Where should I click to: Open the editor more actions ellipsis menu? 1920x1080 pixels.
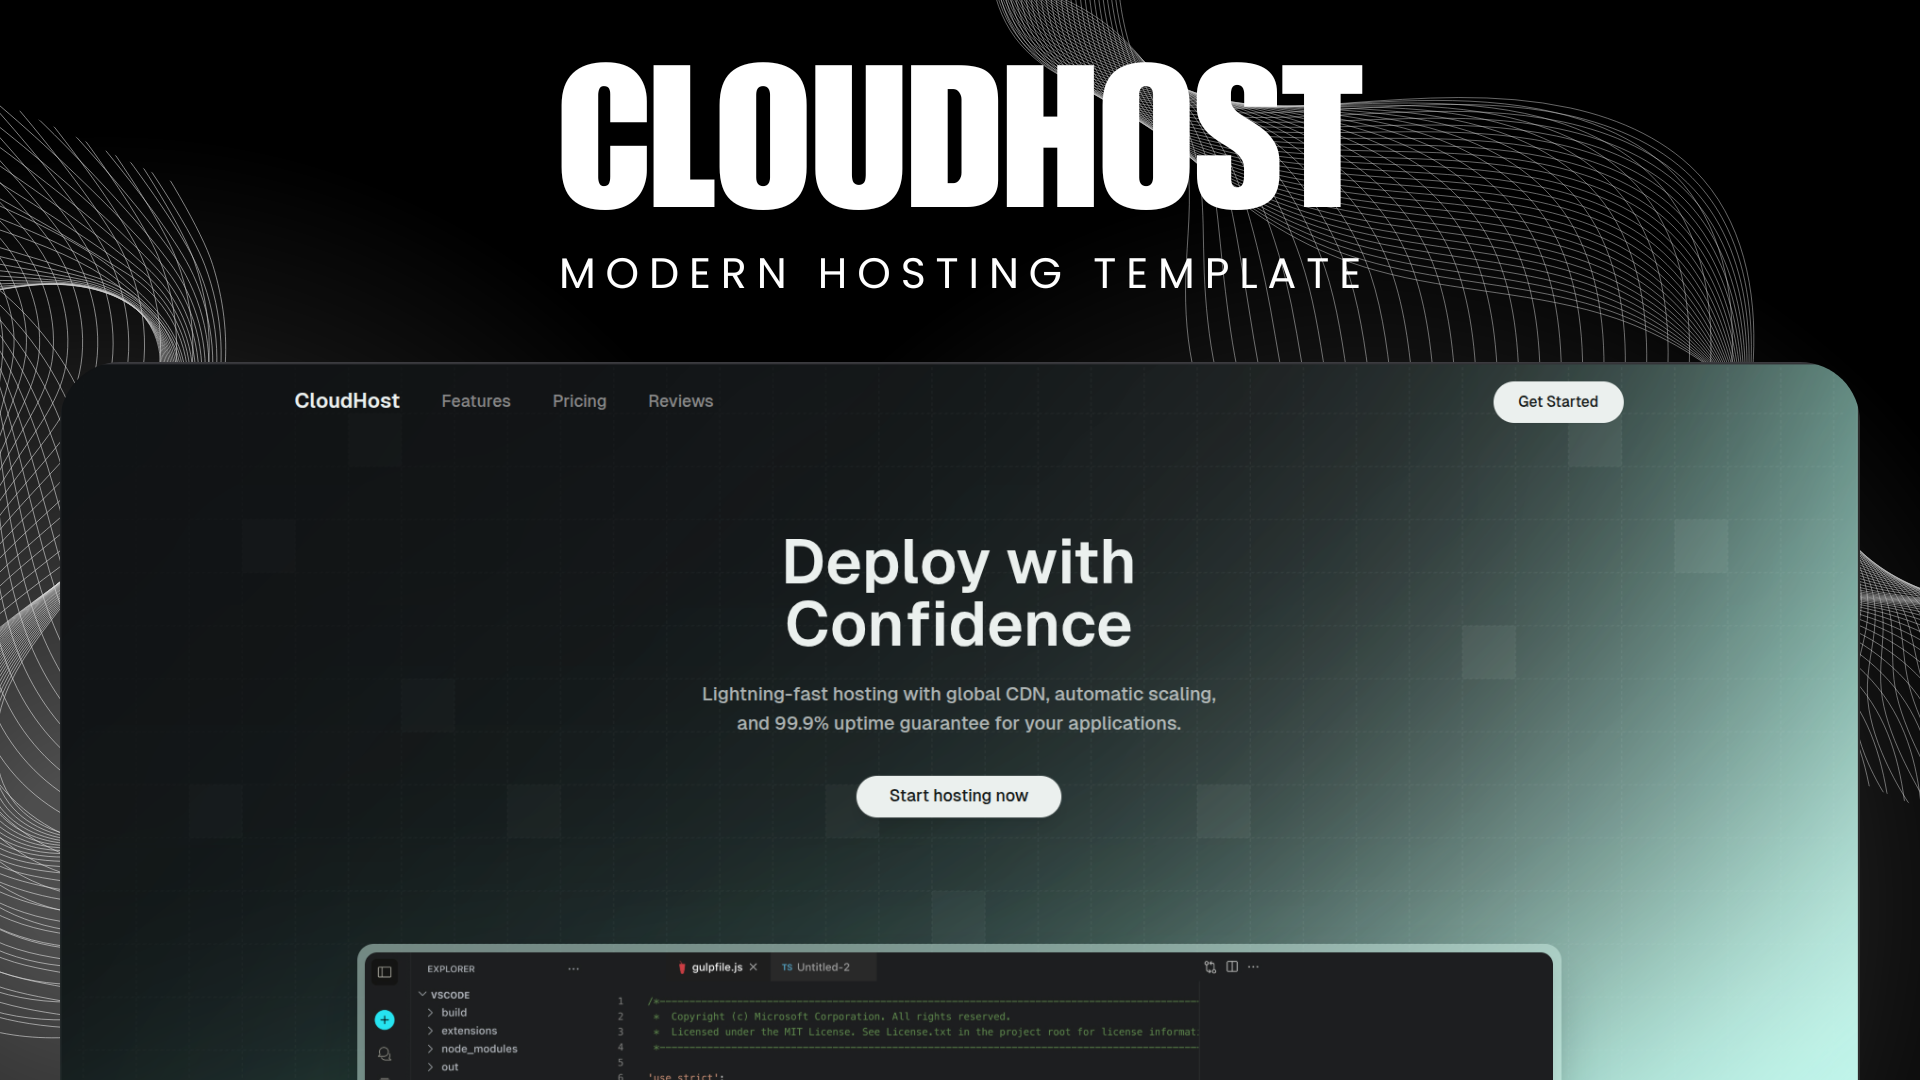[x=1253, y=967]
